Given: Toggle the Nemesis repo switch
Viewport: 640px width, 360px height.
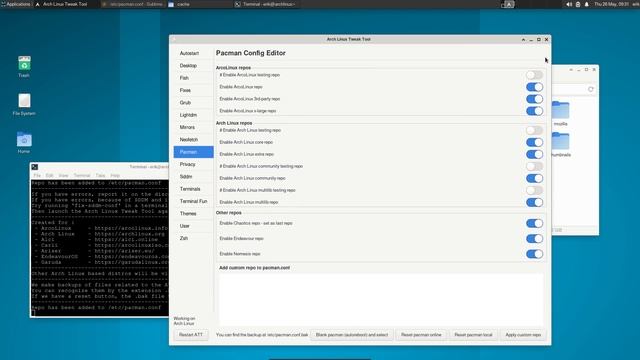Looking at the screenshot, I should coord(534,254).
